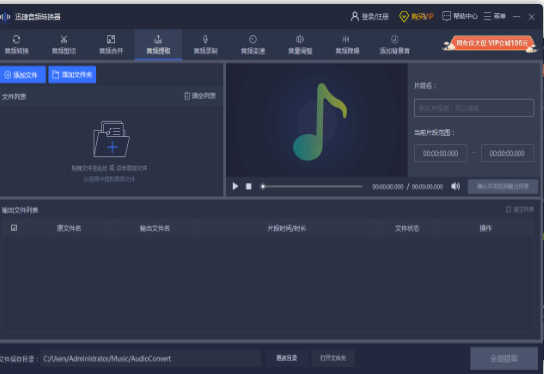The image size is (544, 374).
Task: Start playback with the play button
Action: click(x=235, y=186)
